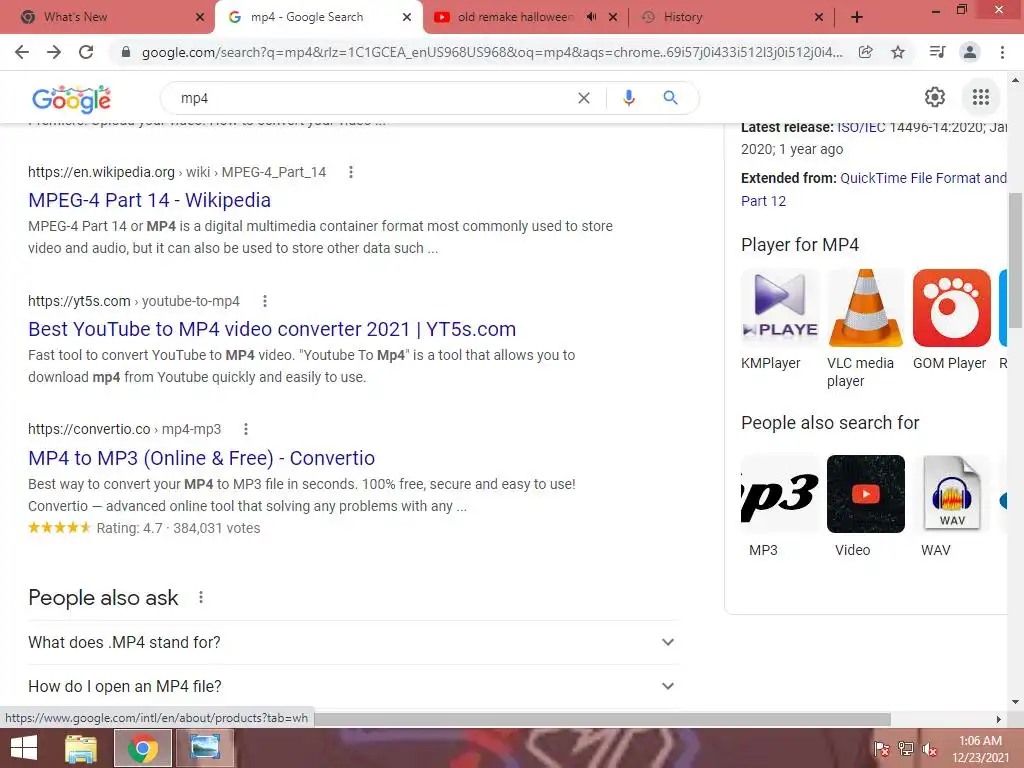The width and height of the screenshot is (1024, 768).
Task: Go back to the previous page
Action: tap(22, 52)
